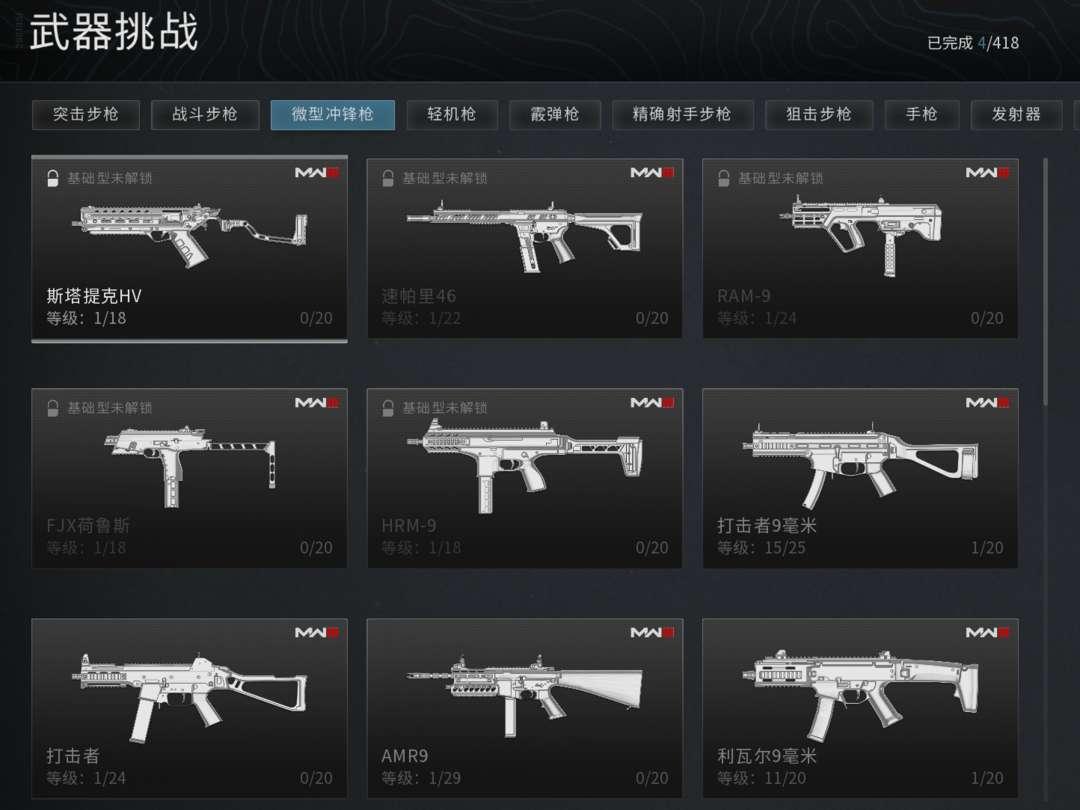This screenshot has width=1080, height=810.
Task: Click MWIII logo on 打击者9毫米 card
Action: click(987, 402)
